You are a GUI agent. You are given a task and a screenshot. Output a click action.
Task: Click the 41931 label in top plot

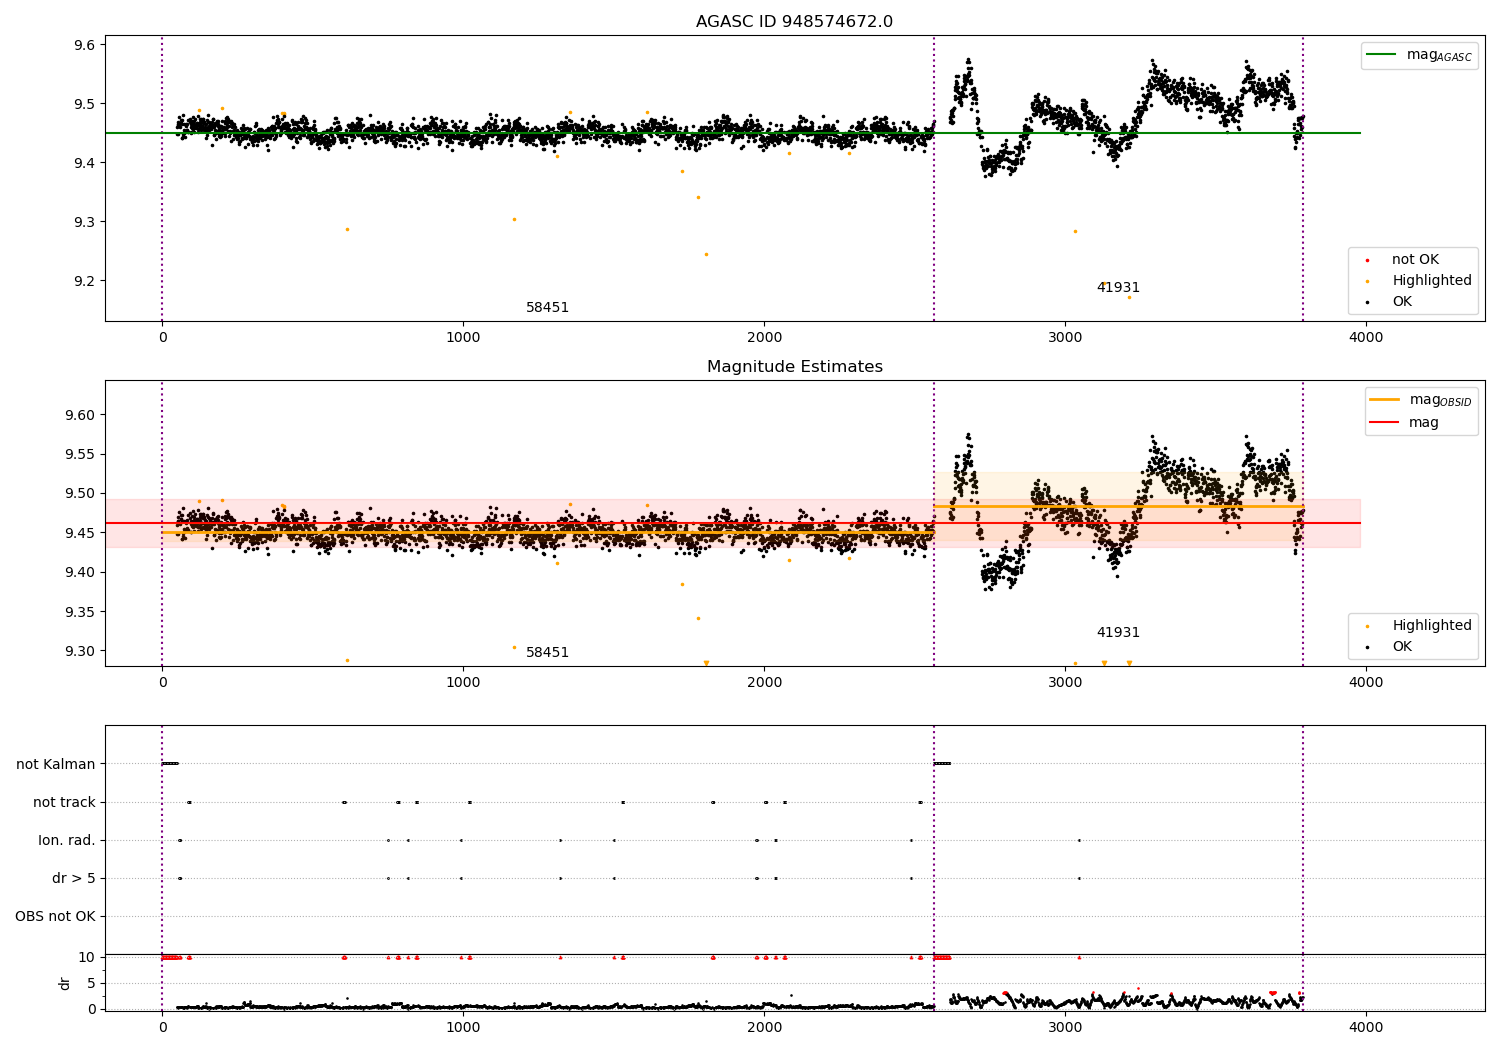1118,288
